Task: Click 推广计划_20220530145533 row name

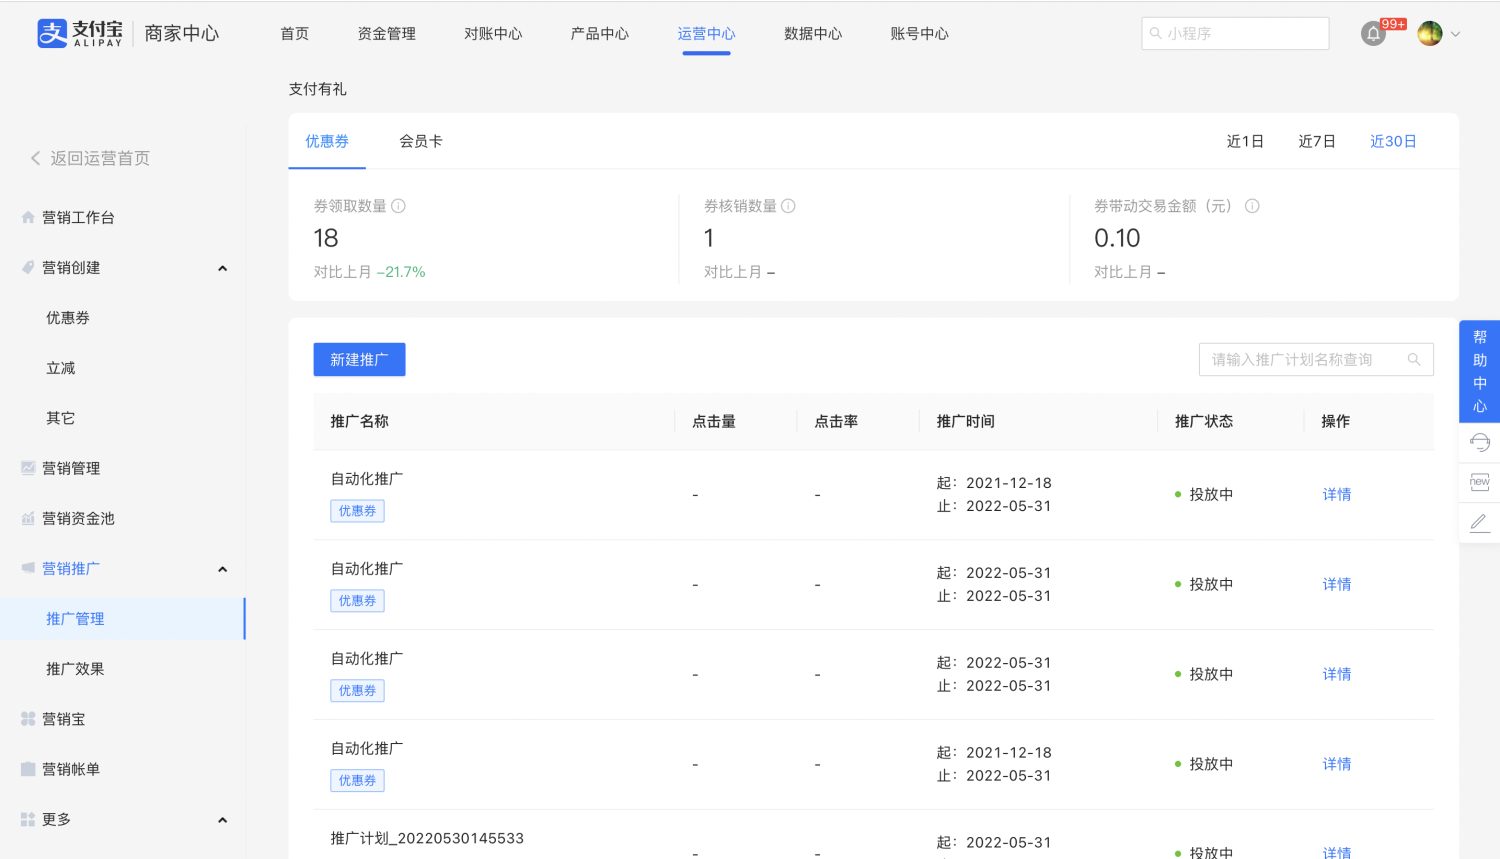Action: [x=427, y=838]
